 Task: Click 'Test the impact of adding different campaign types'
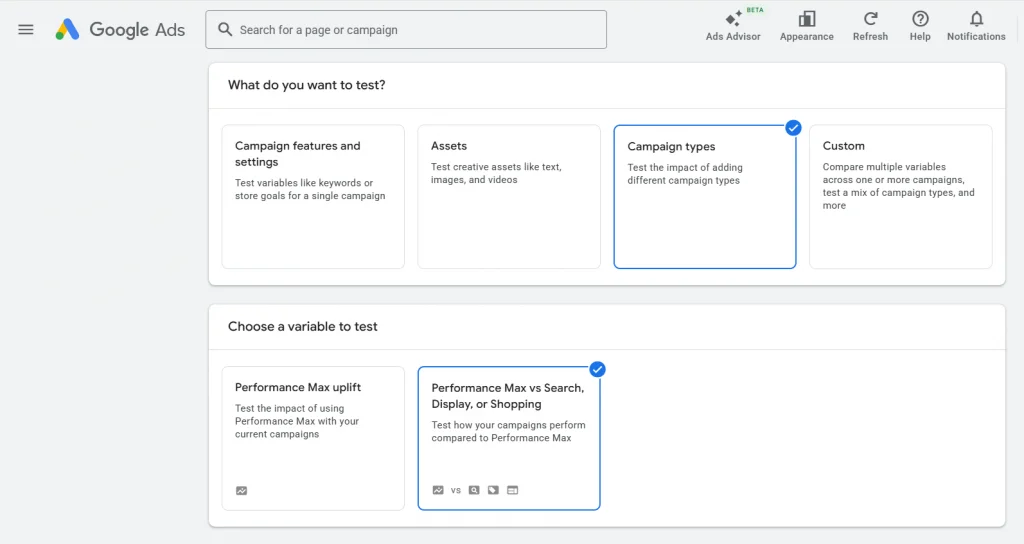(x=684, y=174)
